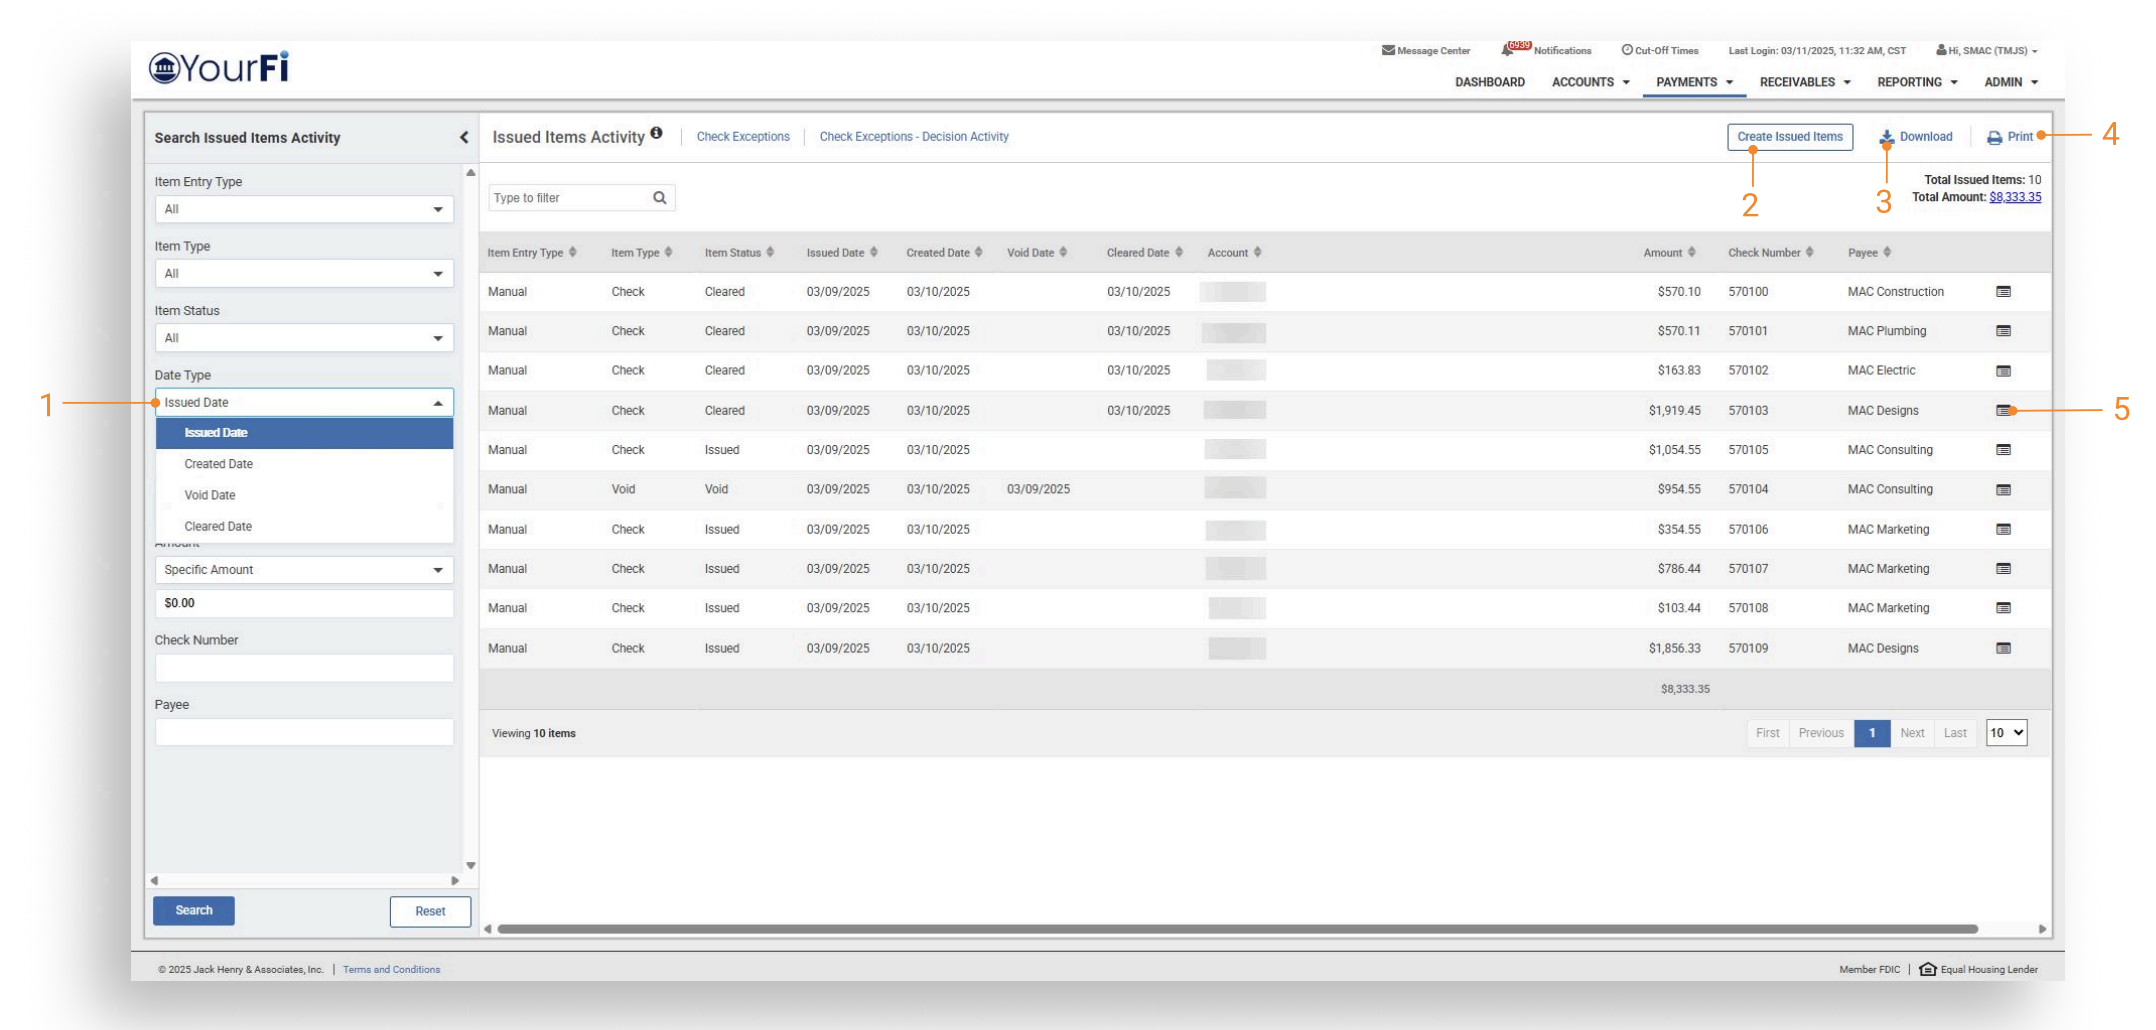Open details icon for MAC Construction row

tap(2003, 292)
